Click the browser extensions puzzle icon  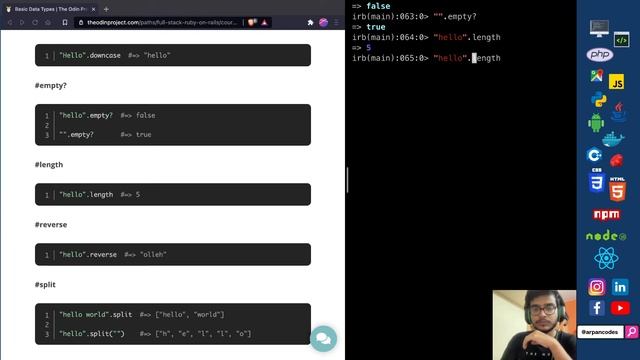click(x=310, y=22)
